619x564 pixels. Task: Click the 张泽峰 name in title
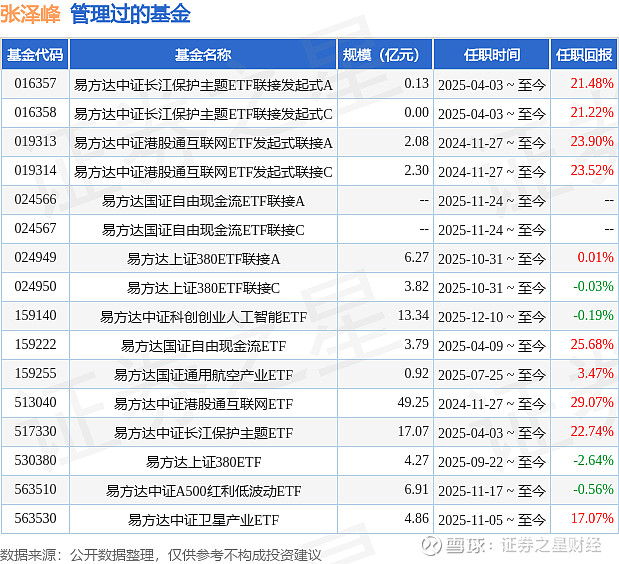30,15
